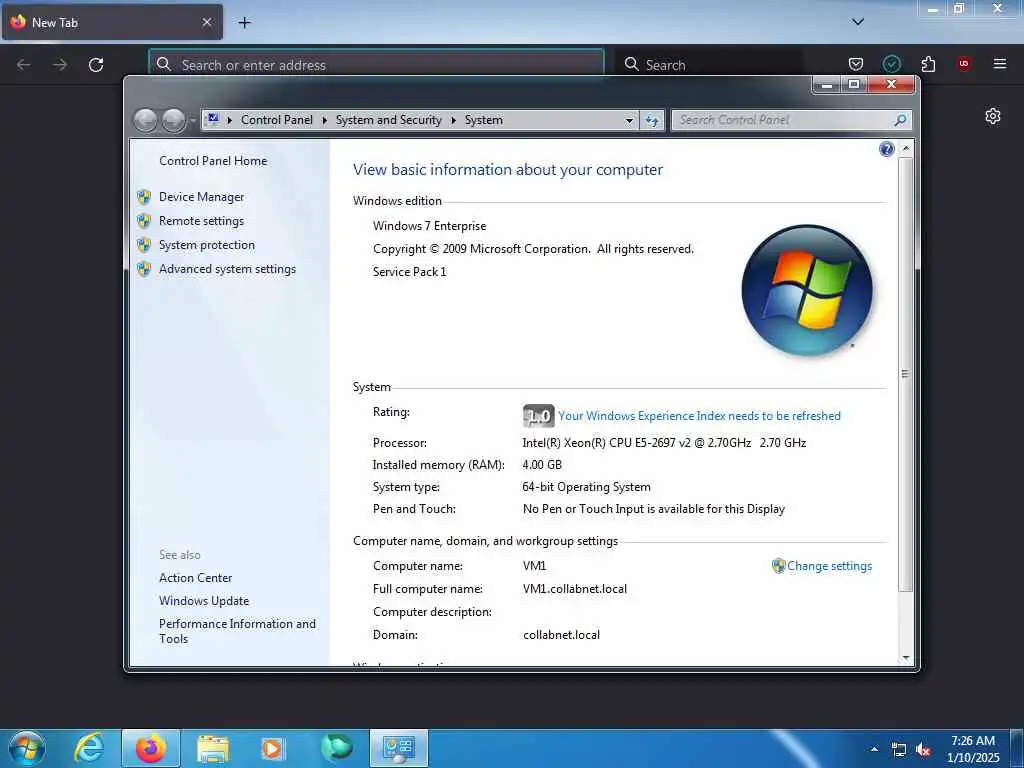
Task: Click the 1.0 rating score badge
Action: coord(539,416)
